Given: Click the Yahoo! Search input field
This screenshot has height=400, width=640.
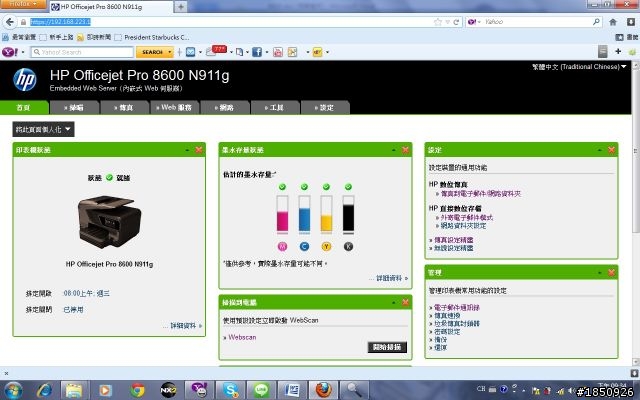Looking at the screenshot, I should point(82,52).
